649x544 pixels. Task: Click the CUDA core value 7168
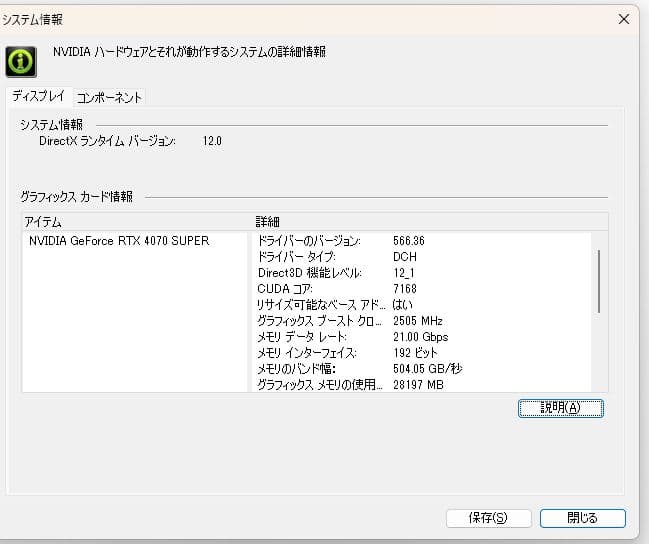[405, 289]
